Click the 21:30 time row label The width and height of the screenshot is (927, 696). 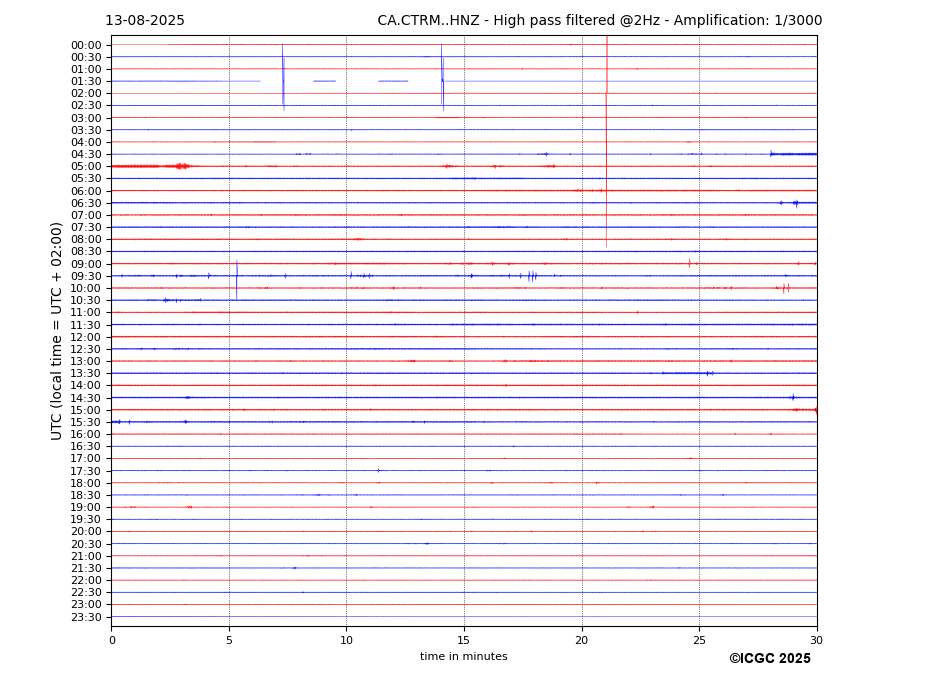(86, 568)
